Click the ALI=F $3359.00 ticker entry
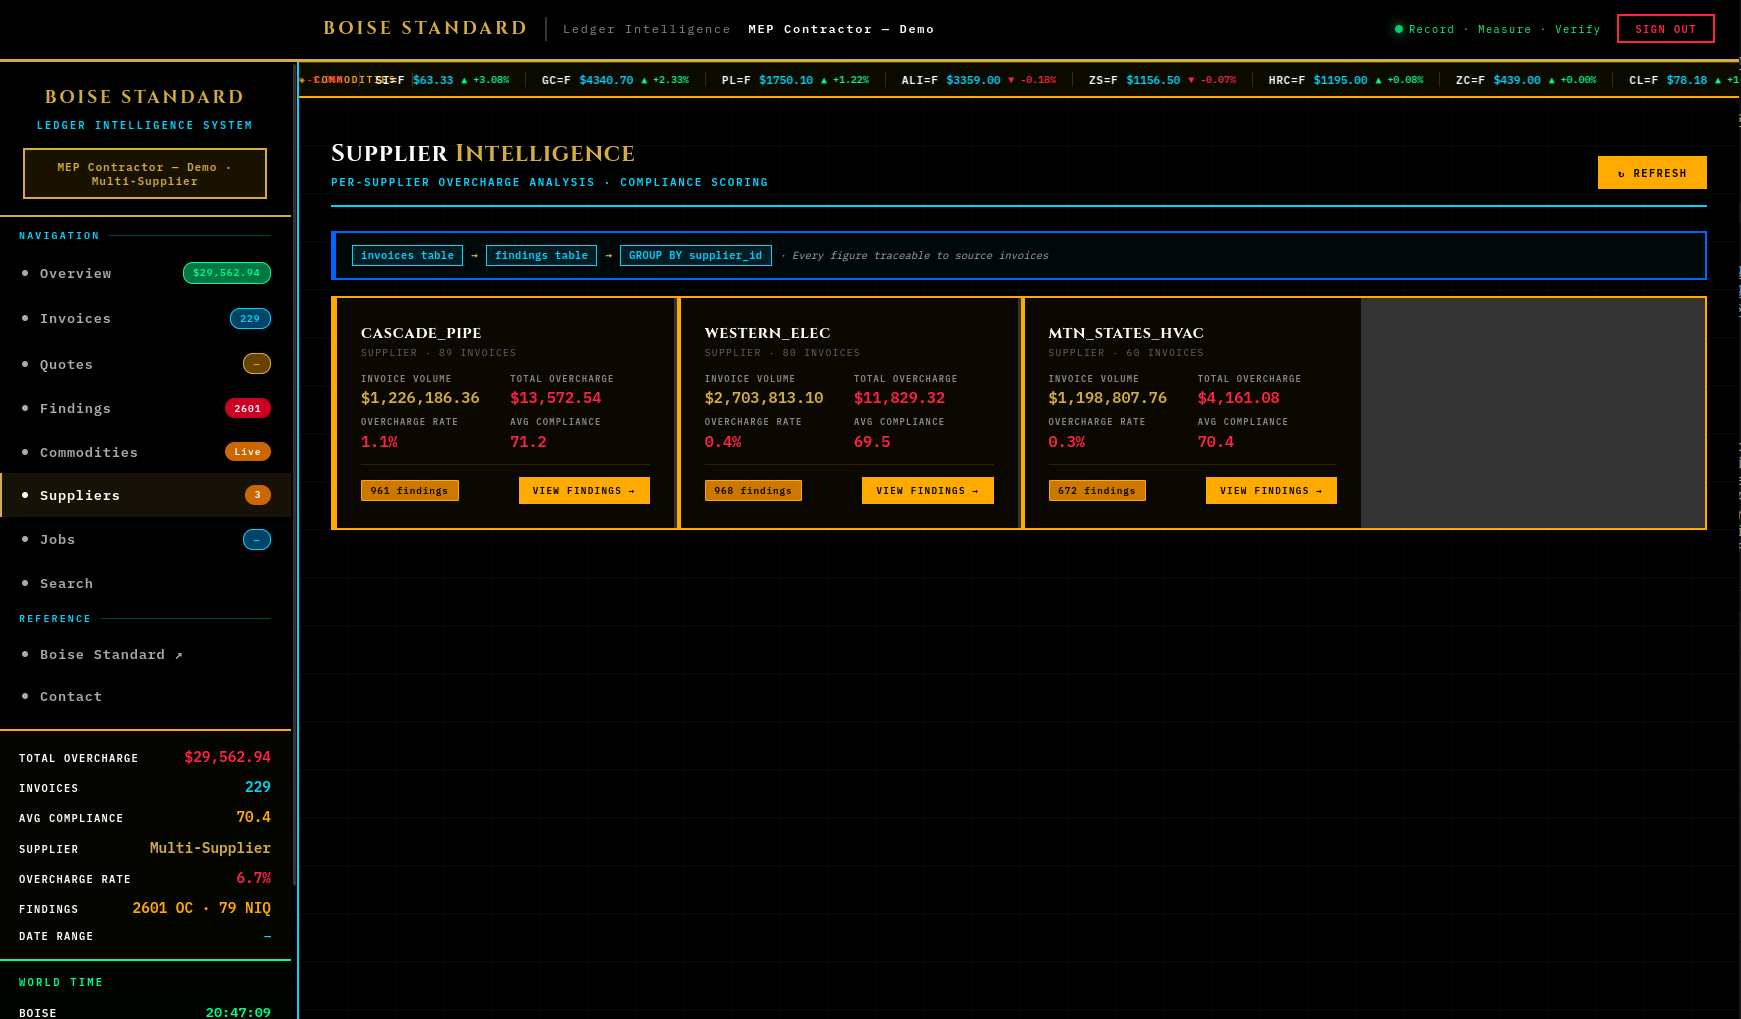Screen dimensions: 1741x1019 [979, 80]
